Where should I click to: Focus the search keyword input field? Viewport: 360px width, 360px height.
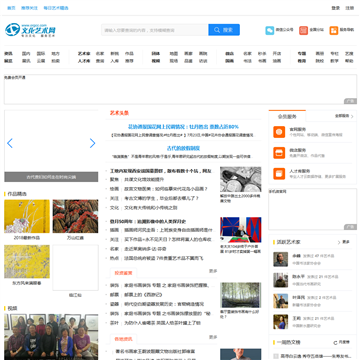pyautogui.click(x=155, y=30)
